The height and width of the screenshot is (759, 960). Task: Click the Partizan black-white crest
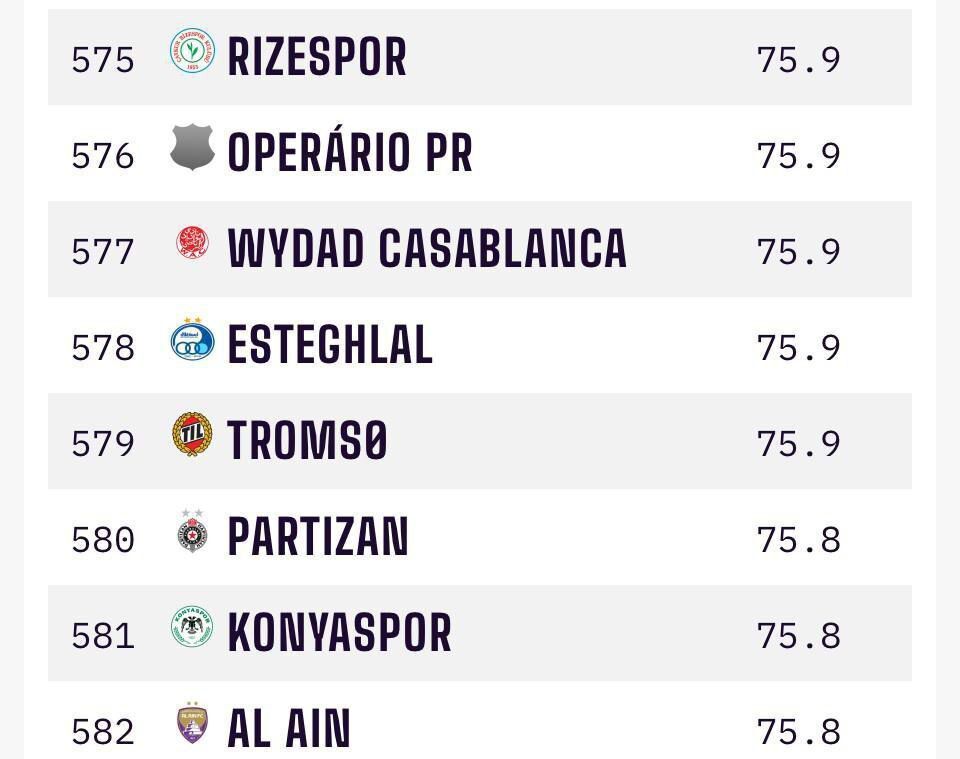(192, 532)
